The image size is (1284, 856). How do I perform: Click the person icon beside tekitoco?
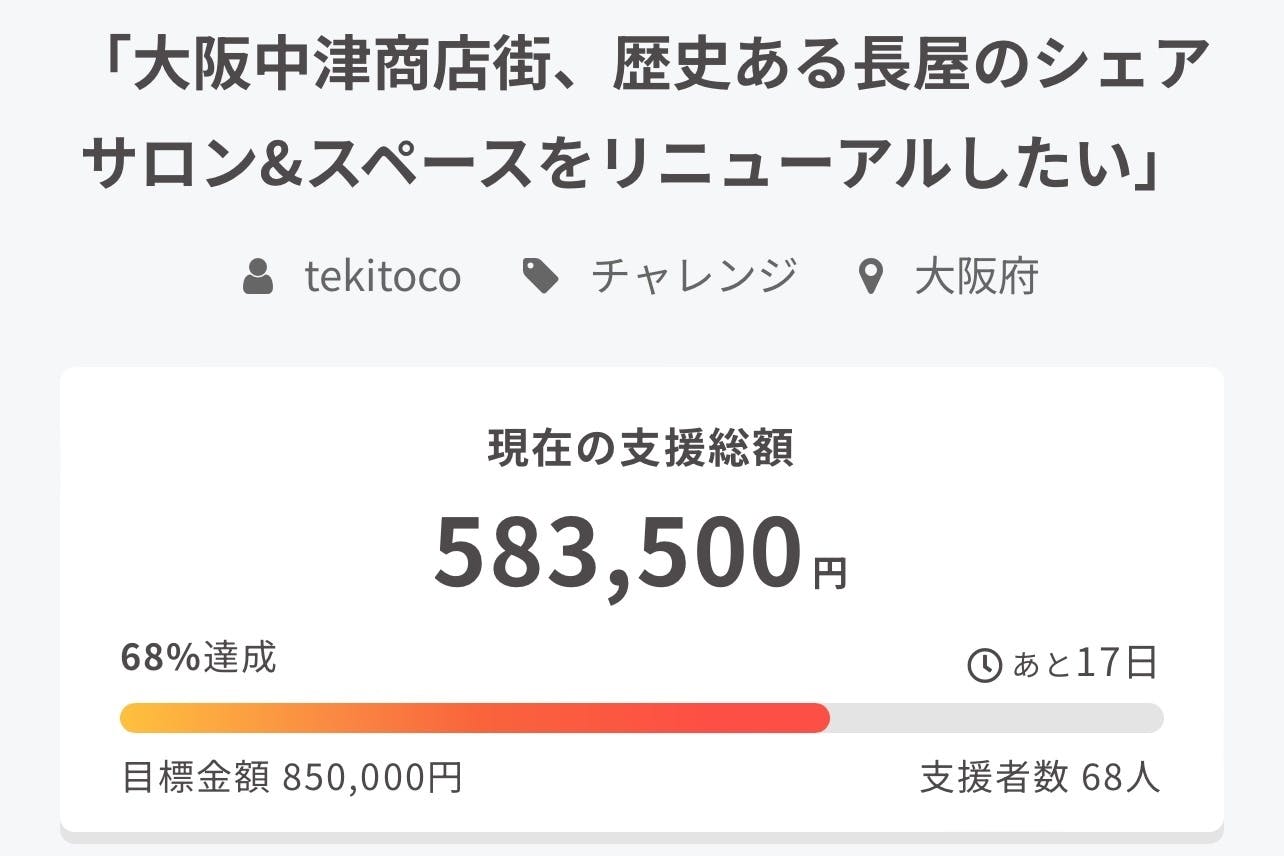click(x=258, y=276)
